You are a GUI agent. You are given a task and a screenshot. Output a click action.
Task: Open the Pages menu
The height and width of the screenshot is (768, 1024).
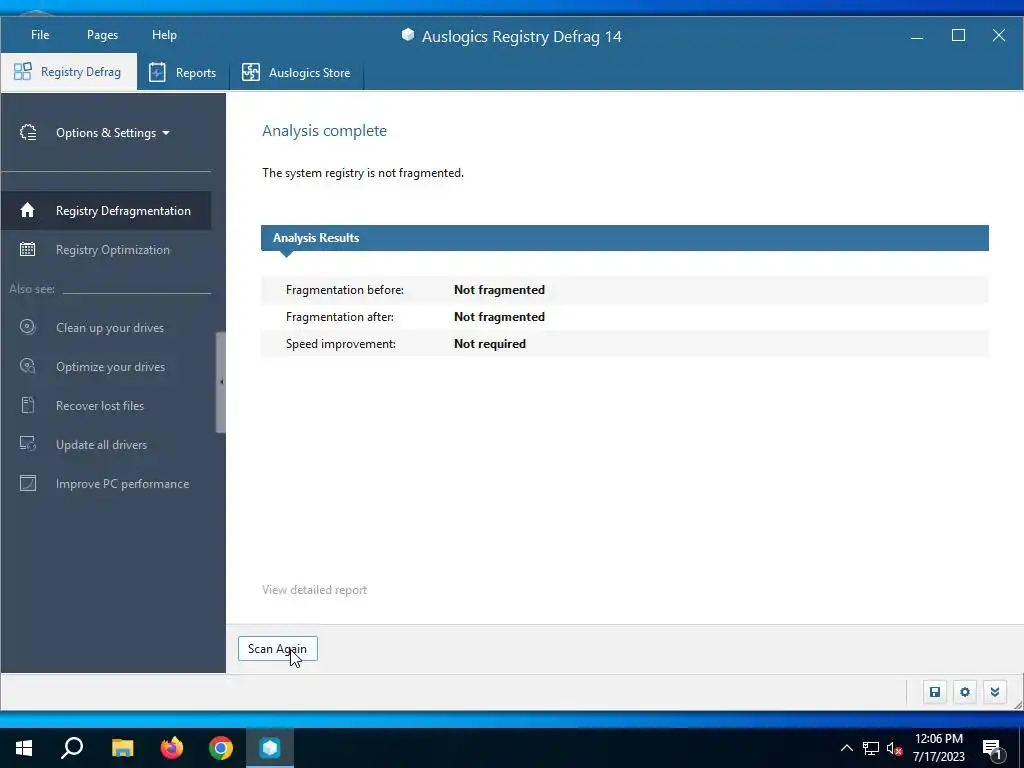(x=103, y=35)
